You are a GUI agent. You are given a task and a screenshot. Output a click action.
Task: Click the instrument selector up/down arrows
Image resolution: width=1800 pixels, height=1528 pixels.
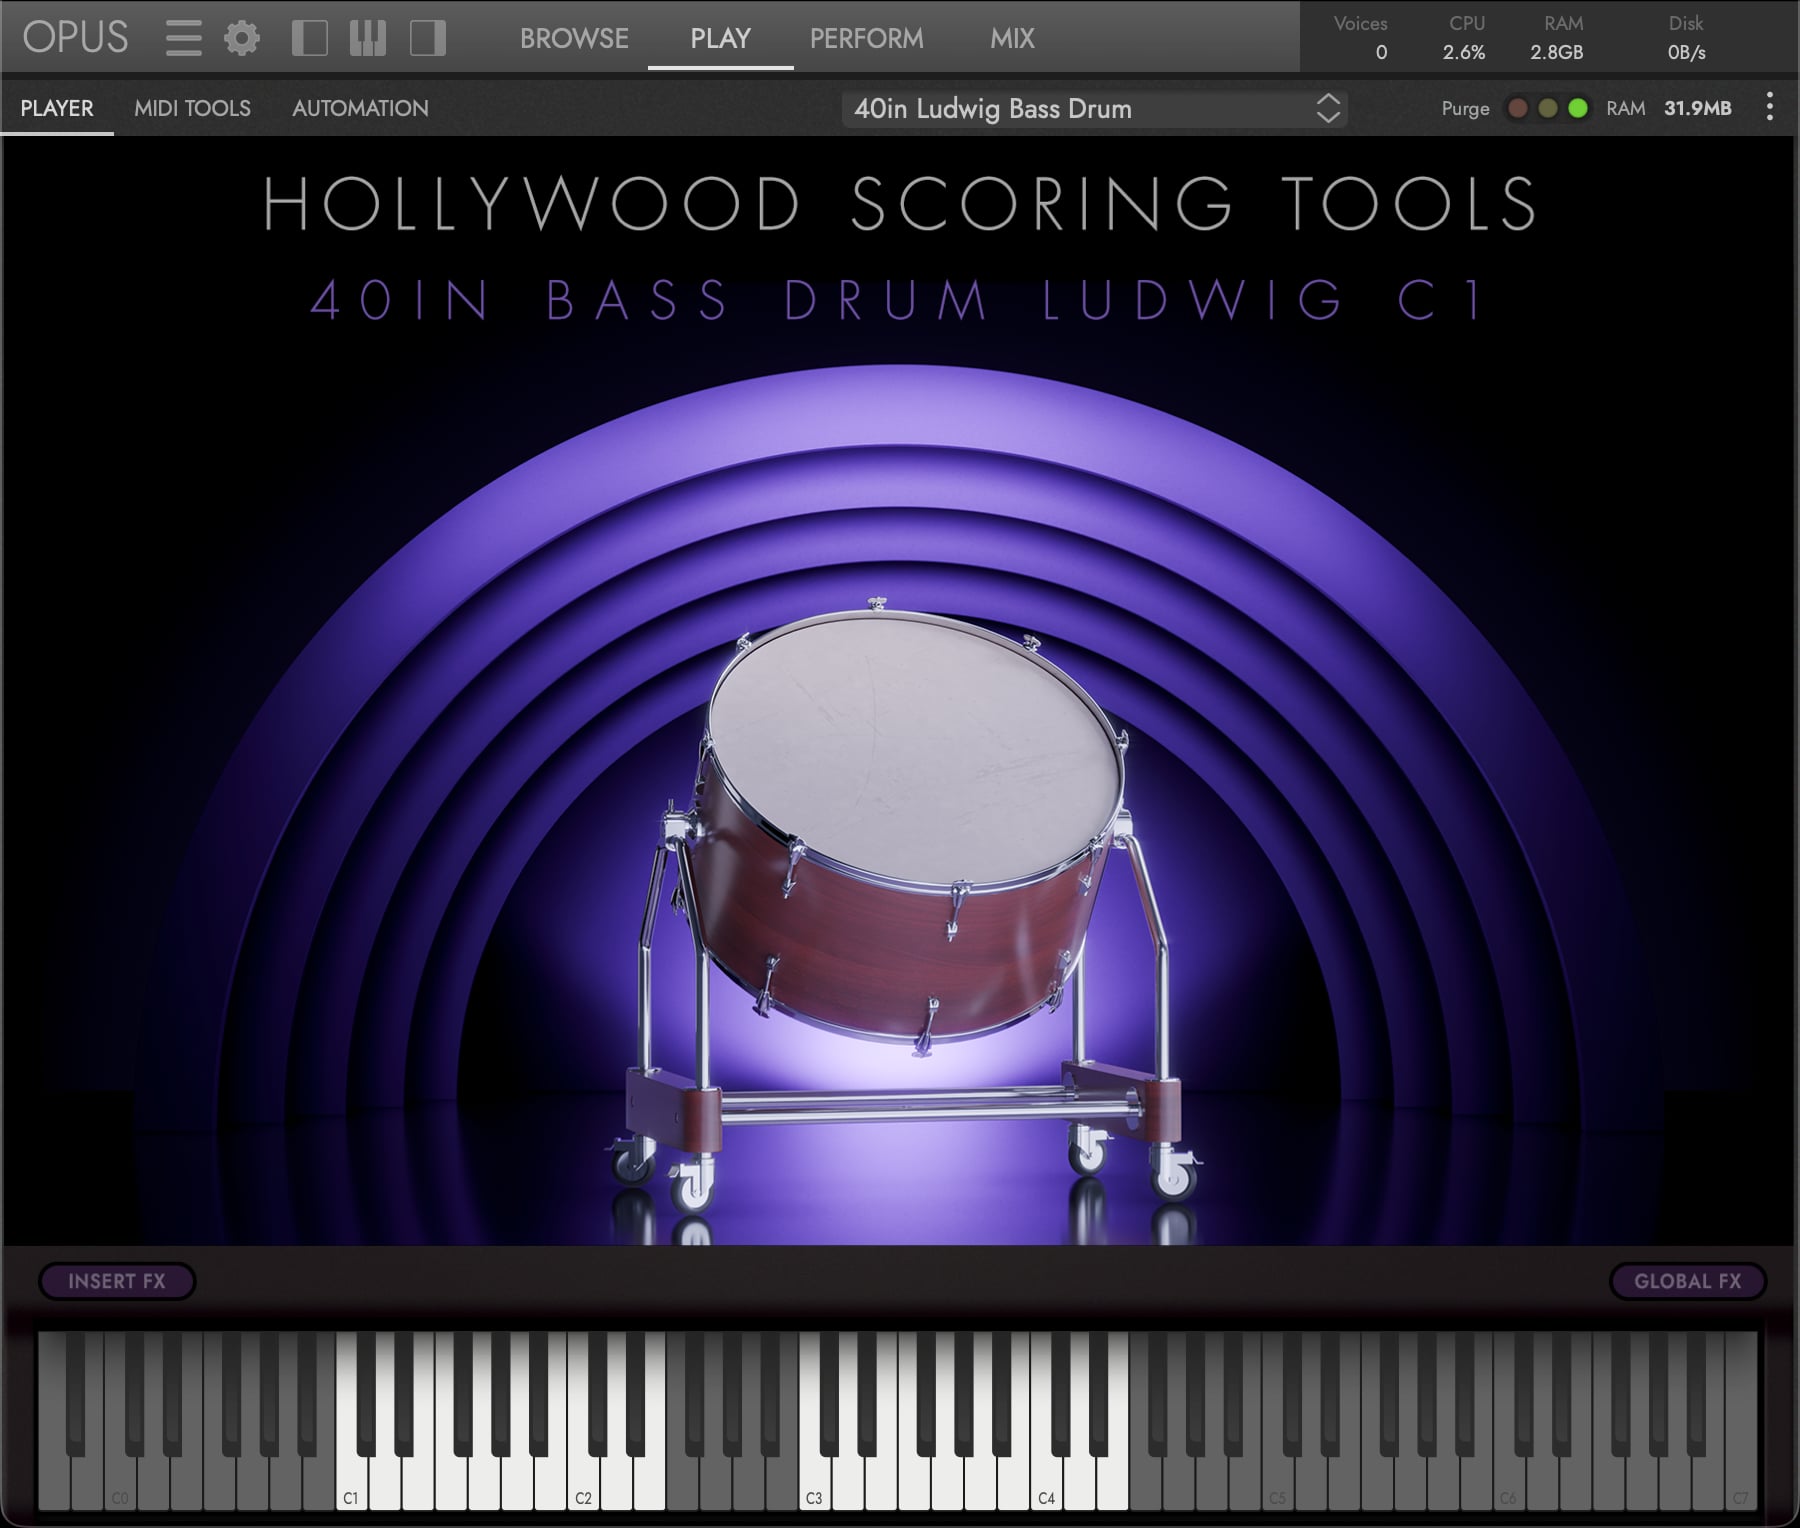pyautogui.click(x=1328, y=108)
